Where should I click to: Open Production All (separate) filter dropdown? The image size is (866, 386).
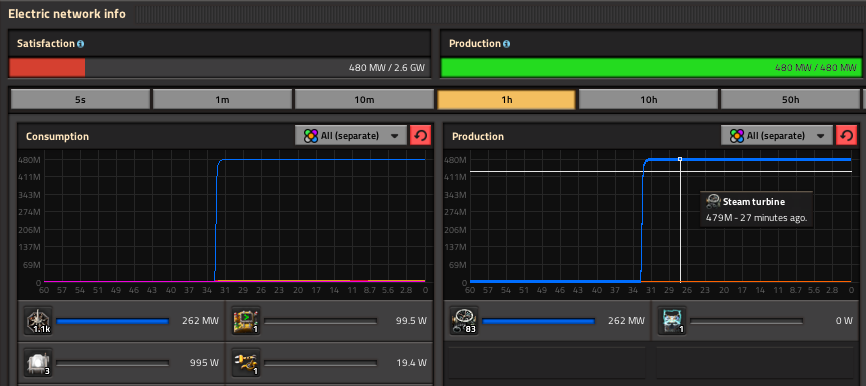777,136
